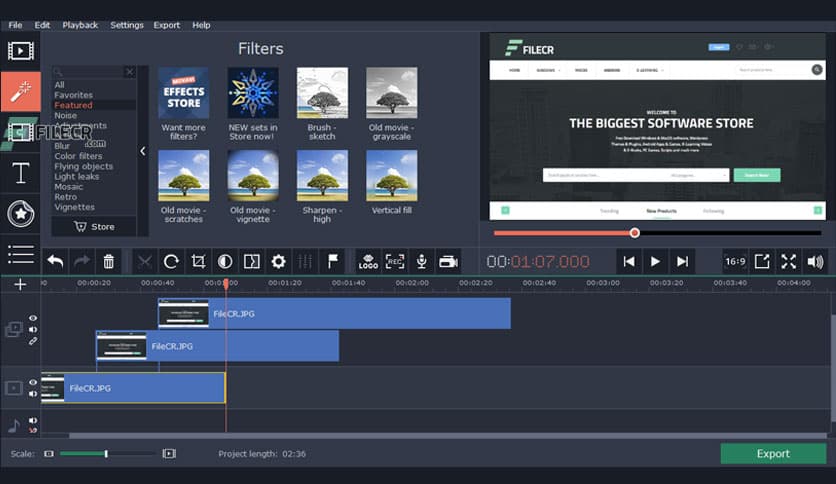Add a new track with plus icon

point(20,284)
